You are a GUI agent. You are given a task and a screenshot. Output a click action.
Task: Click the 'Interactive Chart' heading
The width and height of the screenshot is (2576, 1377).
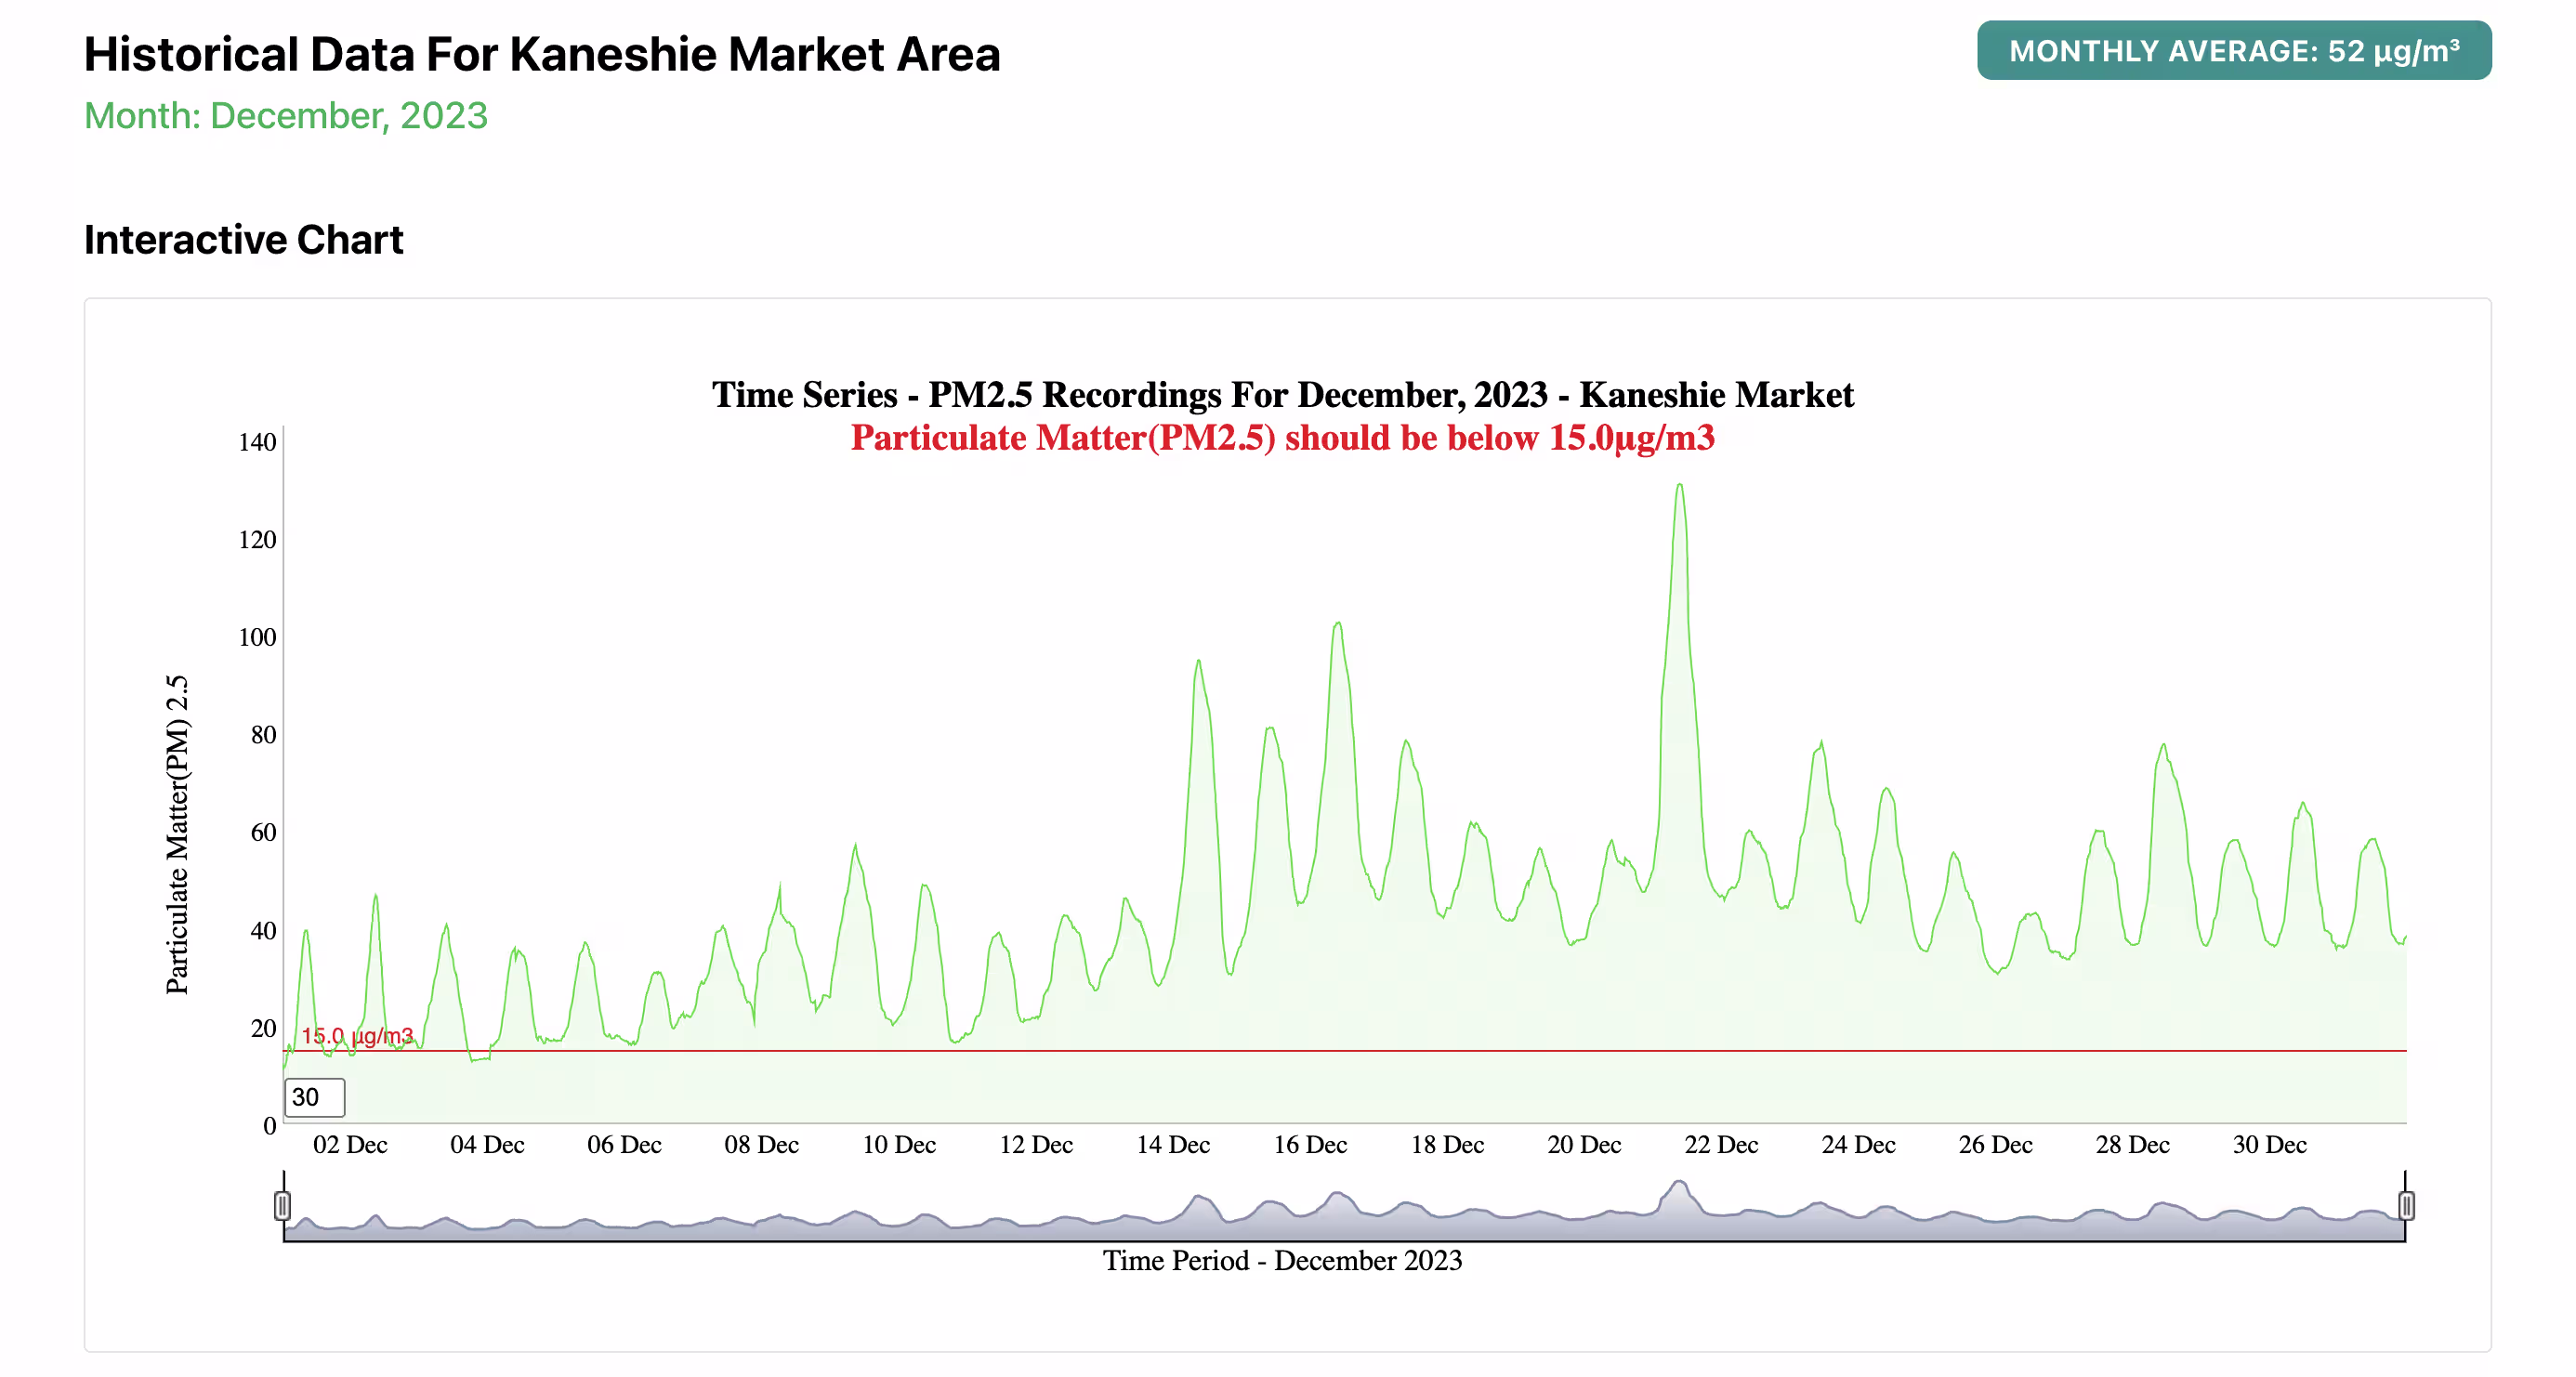(243, 240)
